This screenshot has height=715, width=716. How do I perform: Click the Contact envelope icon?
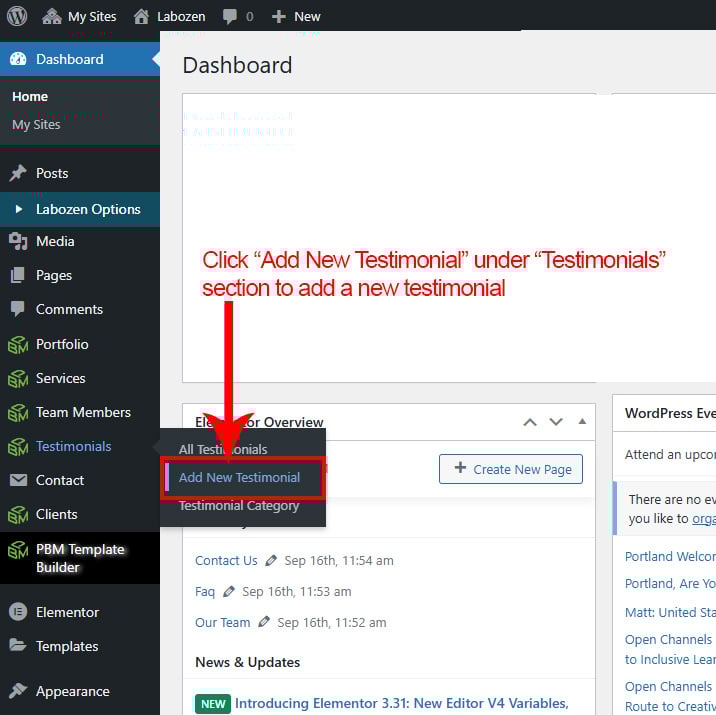[x=18, y=480]
